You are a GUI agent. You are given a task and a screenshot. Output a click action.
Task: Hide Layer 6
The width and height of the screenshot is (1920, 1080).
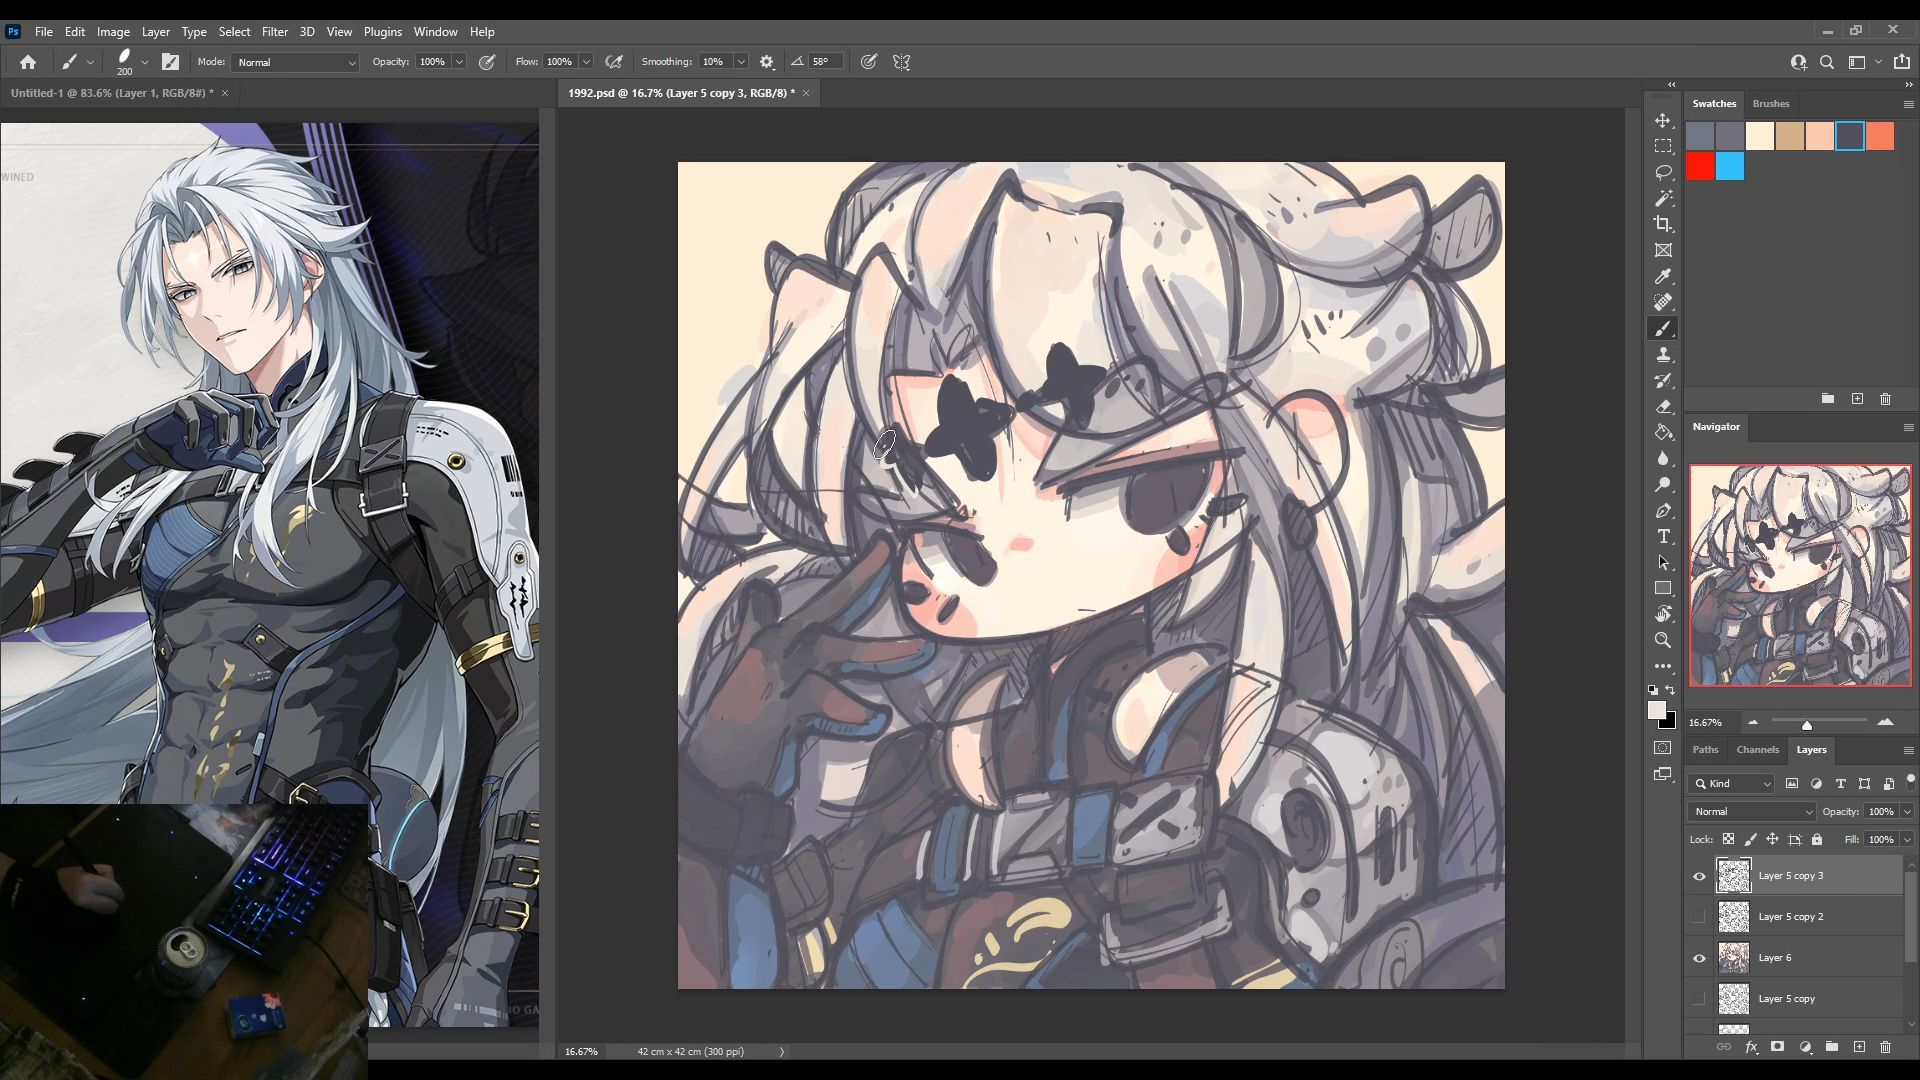click(x=1699, y=958)
